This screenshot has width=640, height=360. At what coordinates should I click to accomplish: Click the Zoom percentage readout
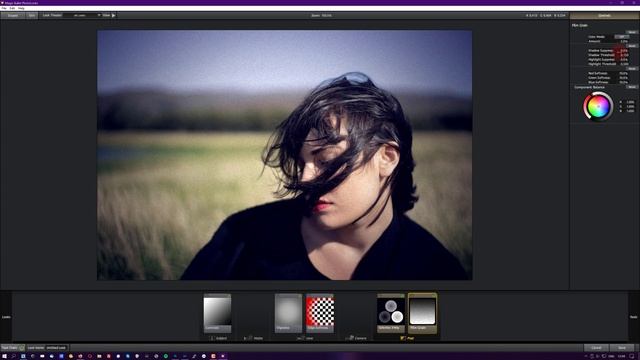(x=322, y=16)
